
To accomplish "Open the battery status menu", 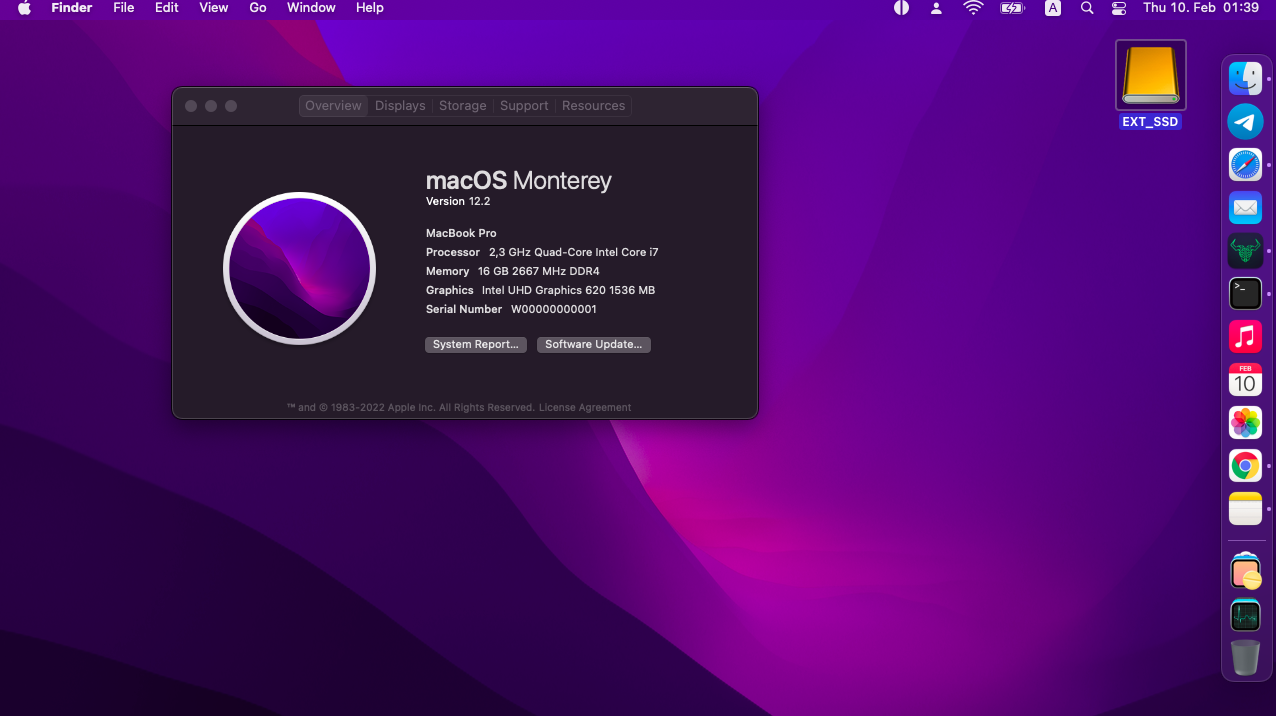I will click(1012, 8).
